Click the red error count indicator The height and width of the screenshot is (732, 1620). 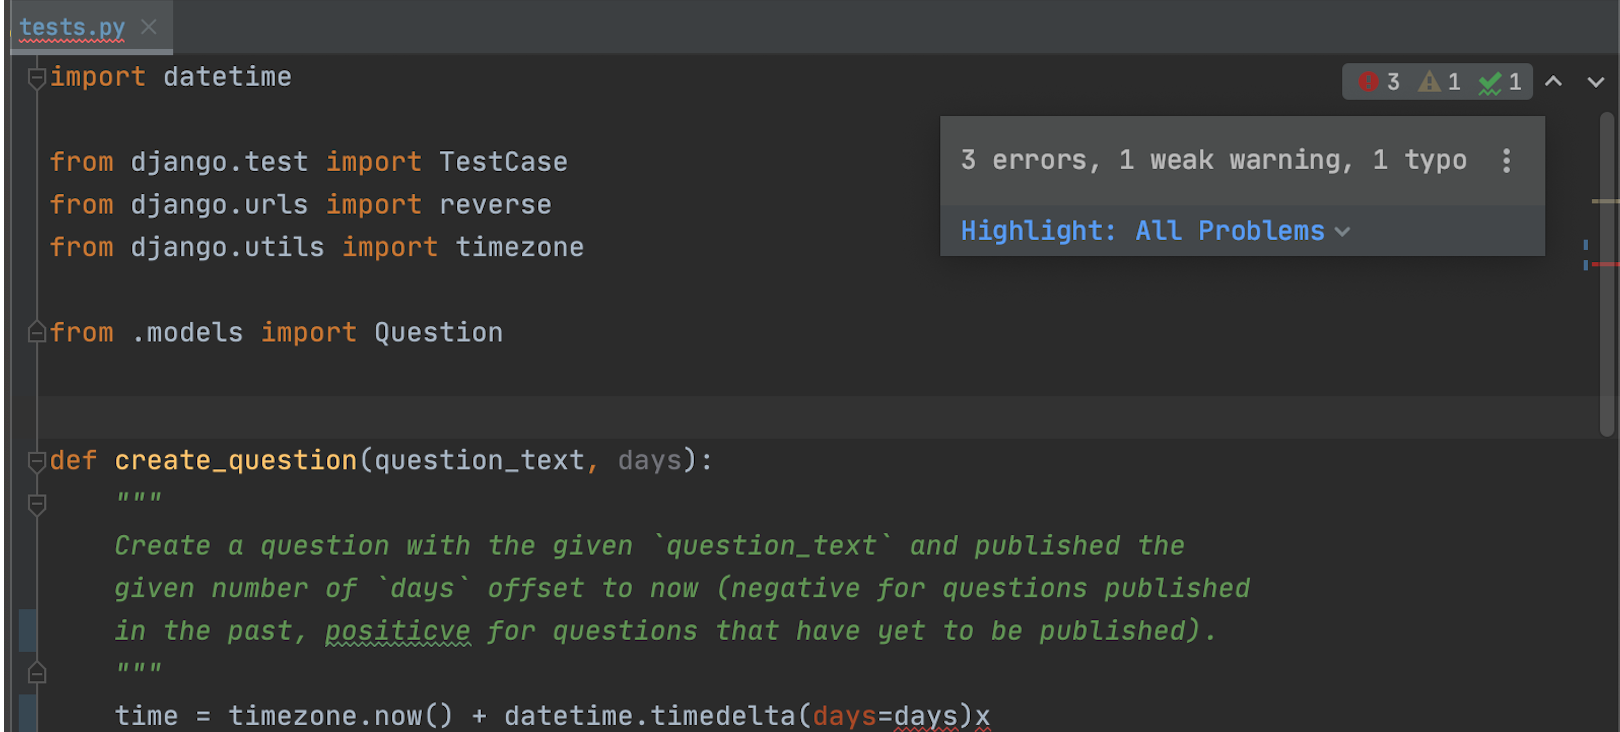(1379, 82)
